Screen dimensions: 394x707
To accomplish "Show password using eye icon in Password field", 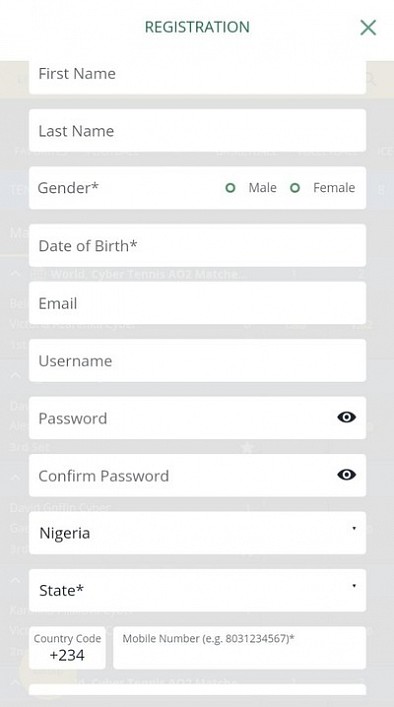I will tap(346, 418).
